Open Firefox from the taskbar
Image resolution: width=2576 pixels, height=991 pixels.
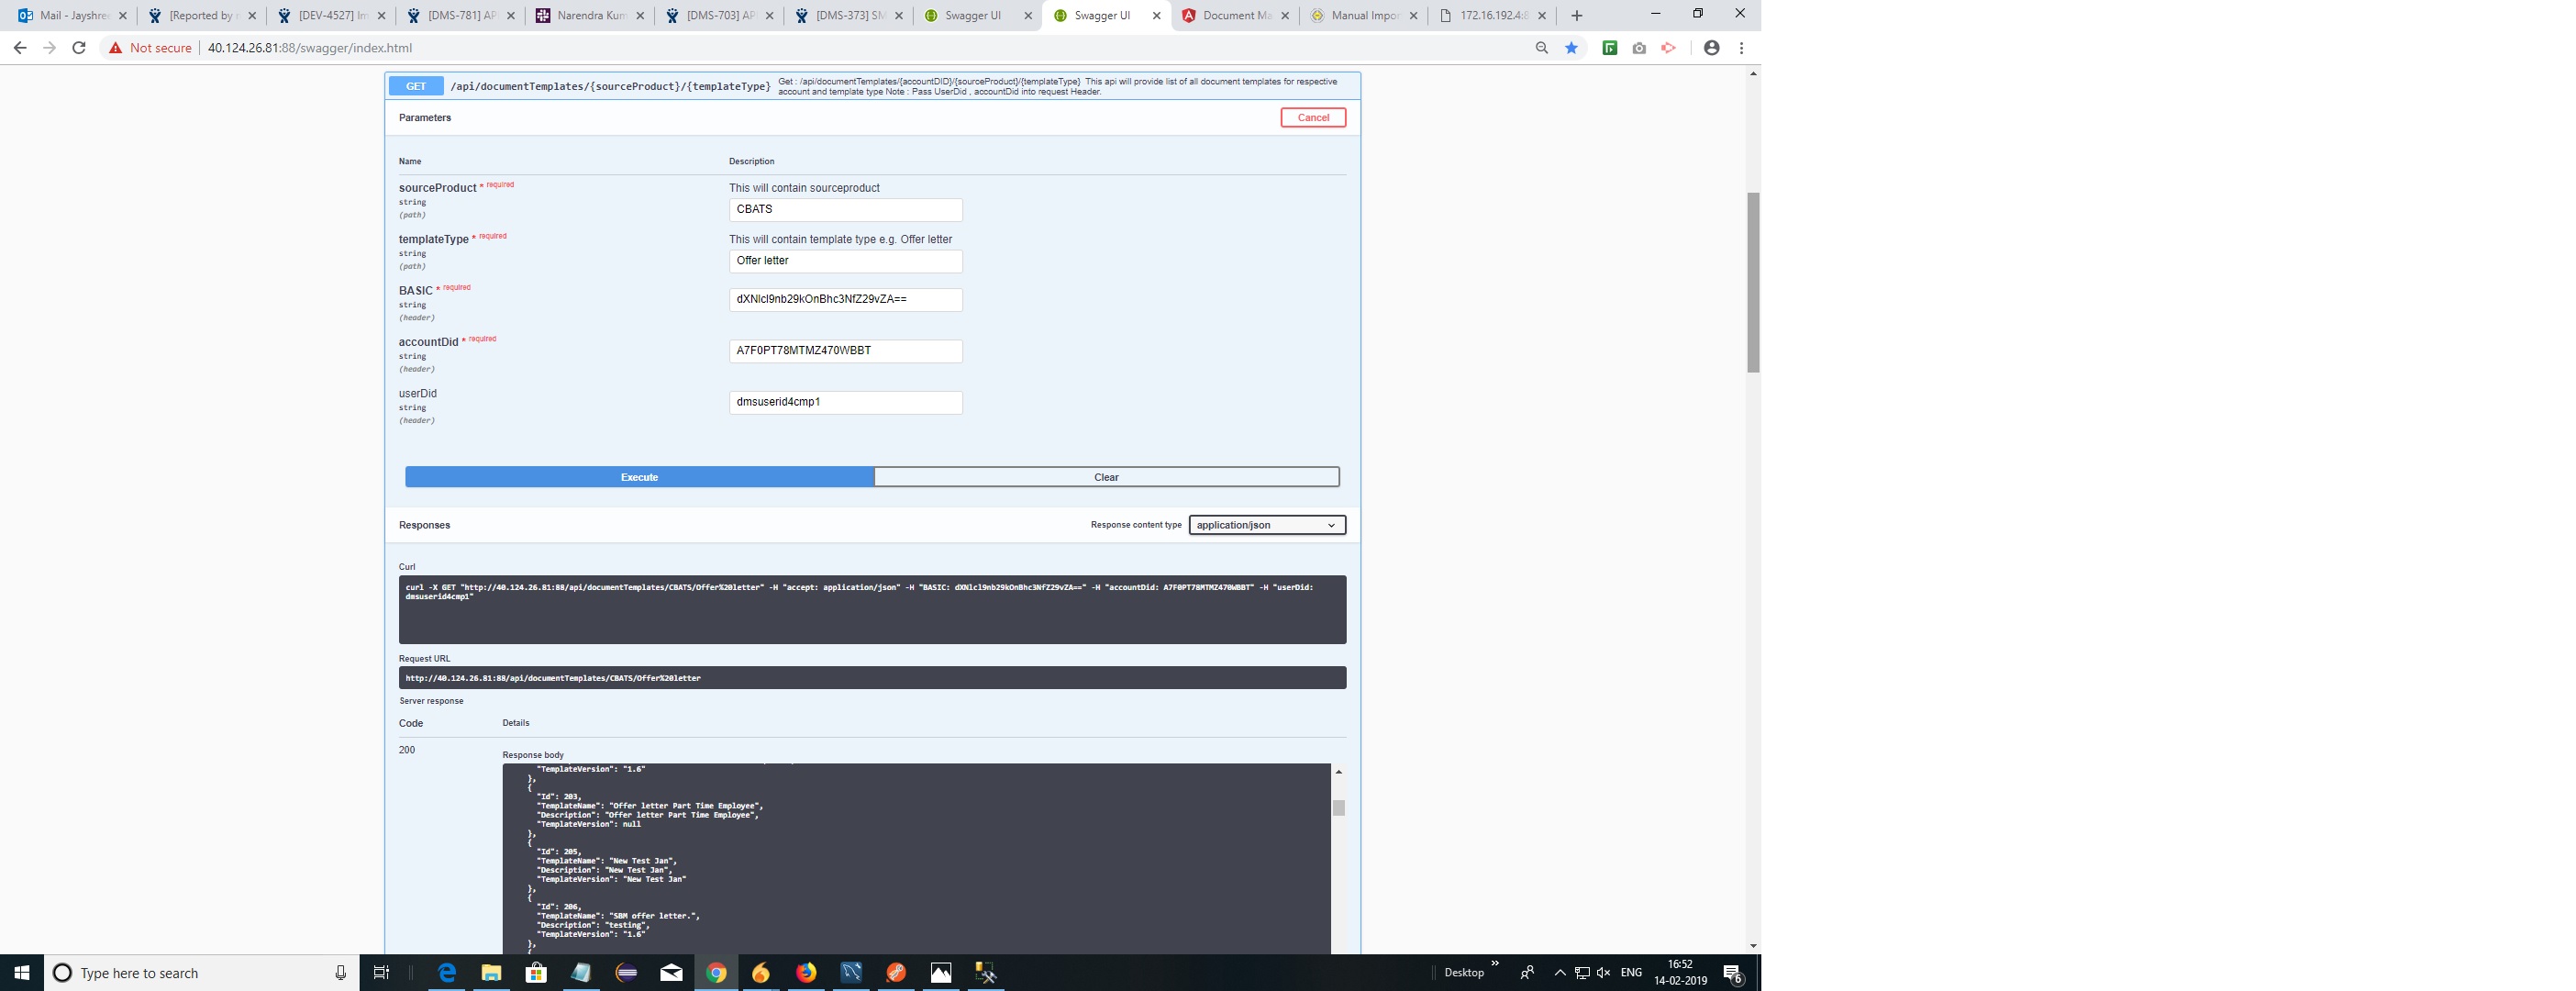click(x=806, y=972)
